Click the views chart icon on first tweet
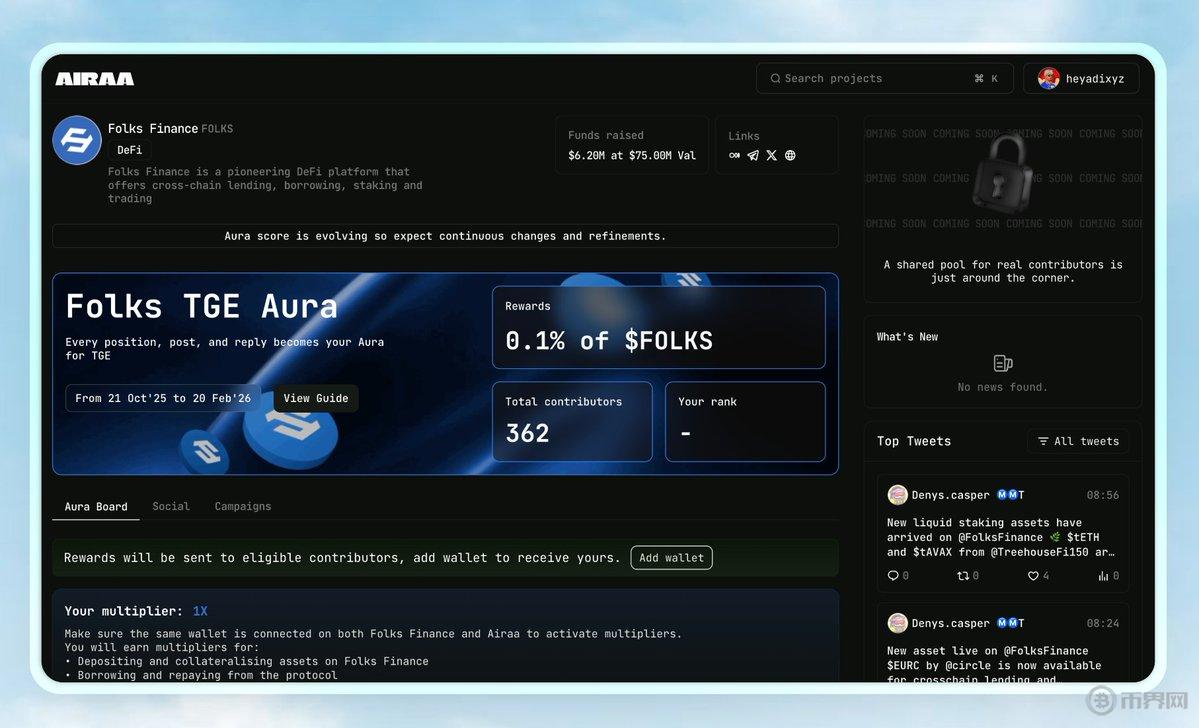The width and height of the screenshot is (1199, 728). [1103, 576]
